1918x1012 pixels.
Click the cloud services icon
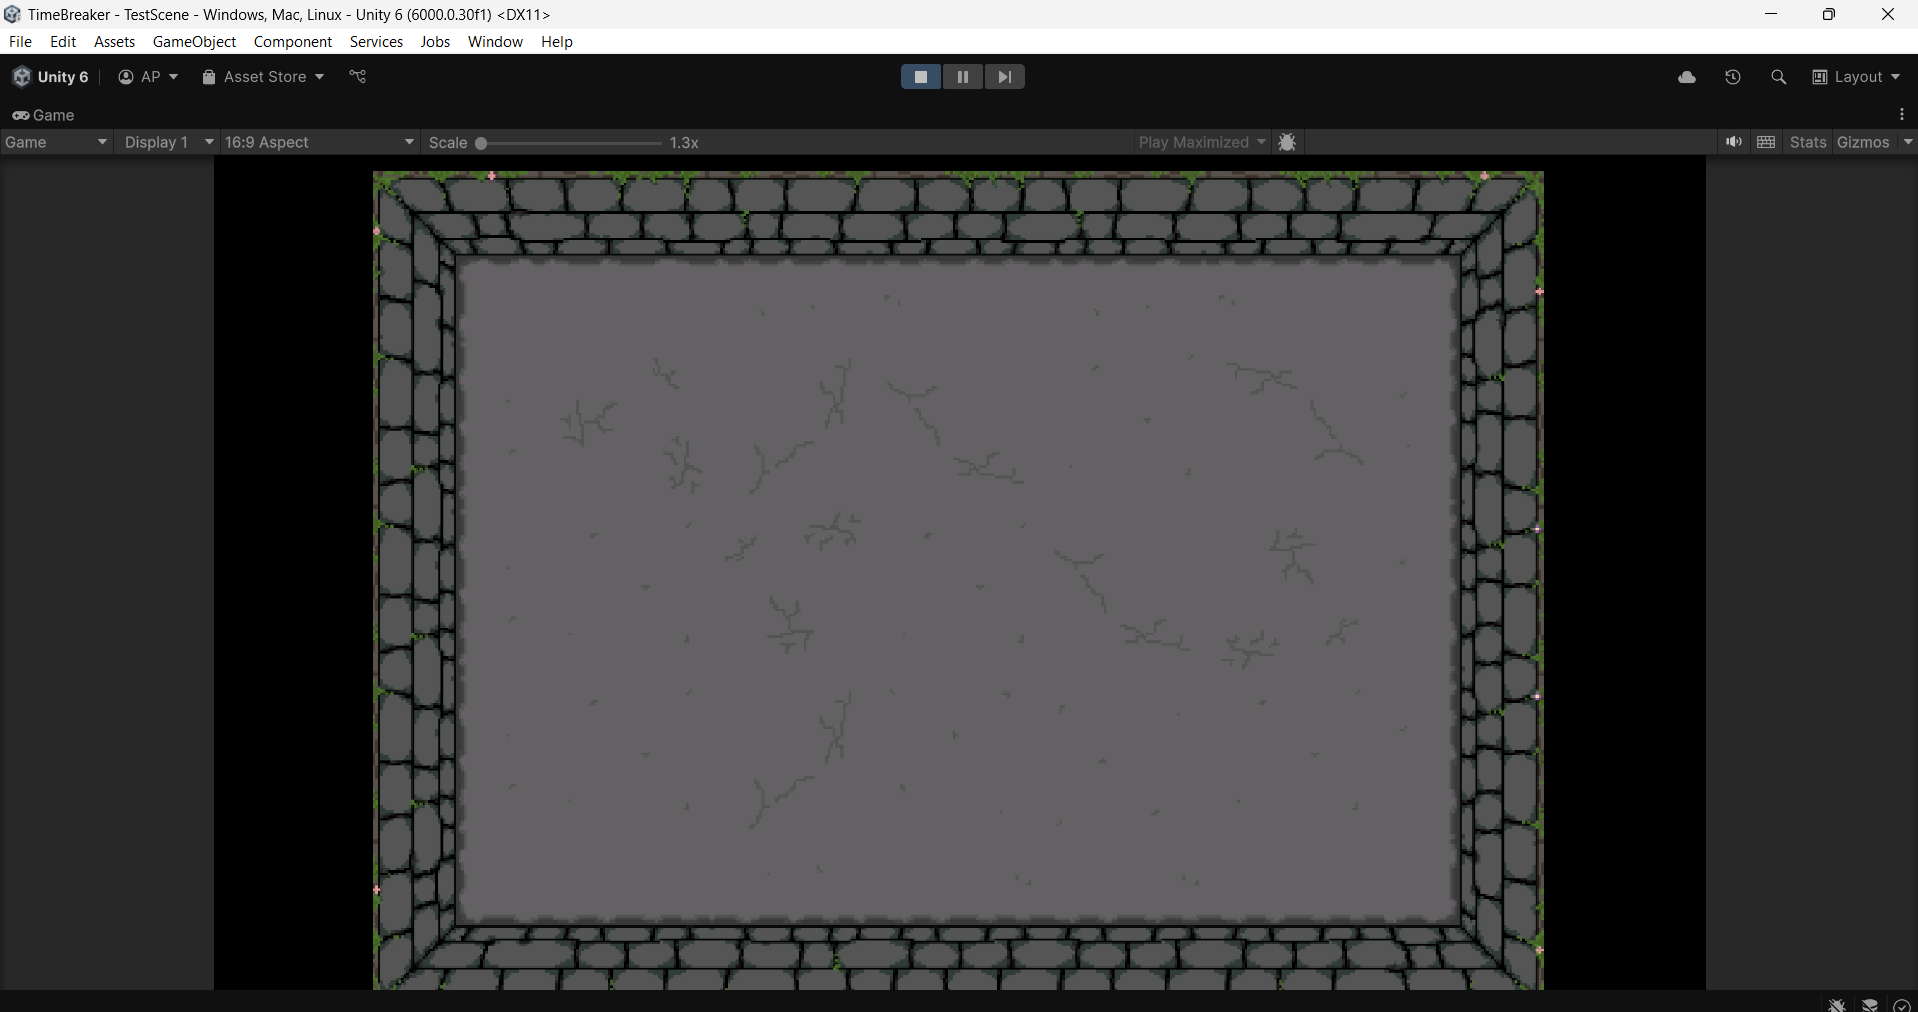tap(1687, 77)
